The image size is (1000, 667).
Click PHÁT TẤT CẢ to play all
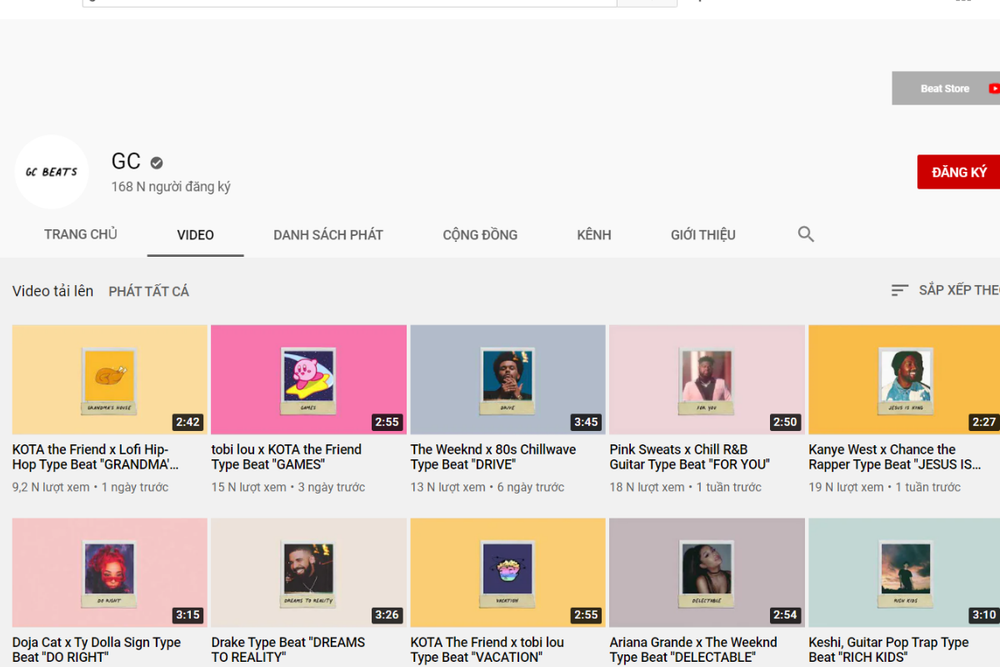coord(149,291)
